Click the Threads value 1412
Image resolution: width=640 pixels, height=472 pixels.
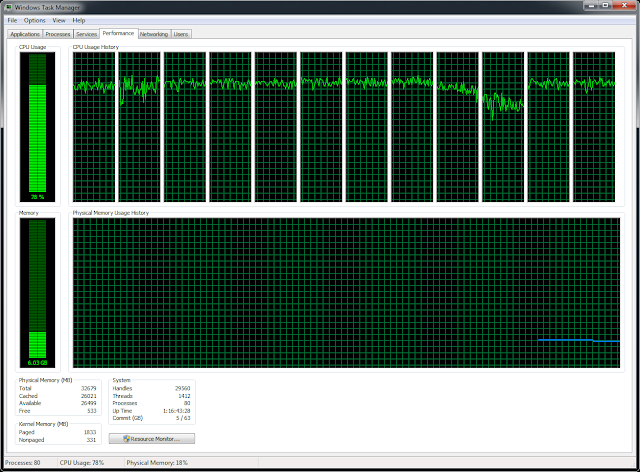click(x=184, y=396)
